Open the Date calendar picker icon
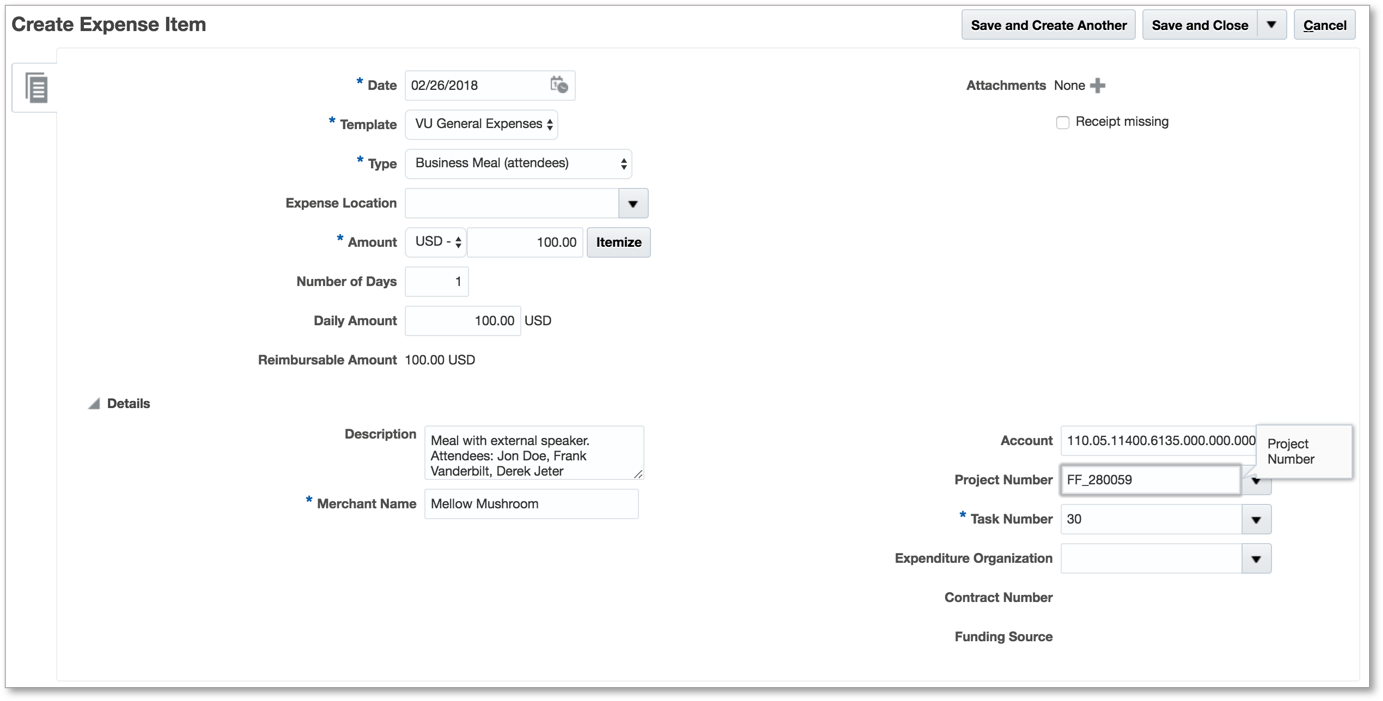 [559, 85]
